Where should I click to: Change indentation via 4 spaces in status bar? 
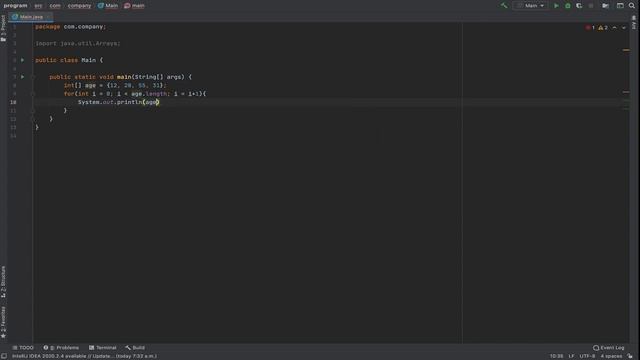click(611, 356)
